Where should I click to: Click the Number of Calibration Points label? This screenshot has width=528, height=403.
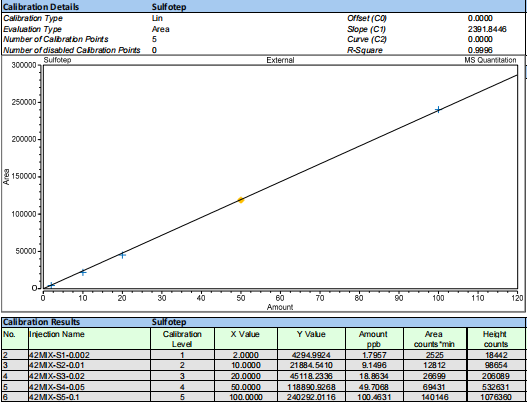pyautogui.click(x=56, y=39)
